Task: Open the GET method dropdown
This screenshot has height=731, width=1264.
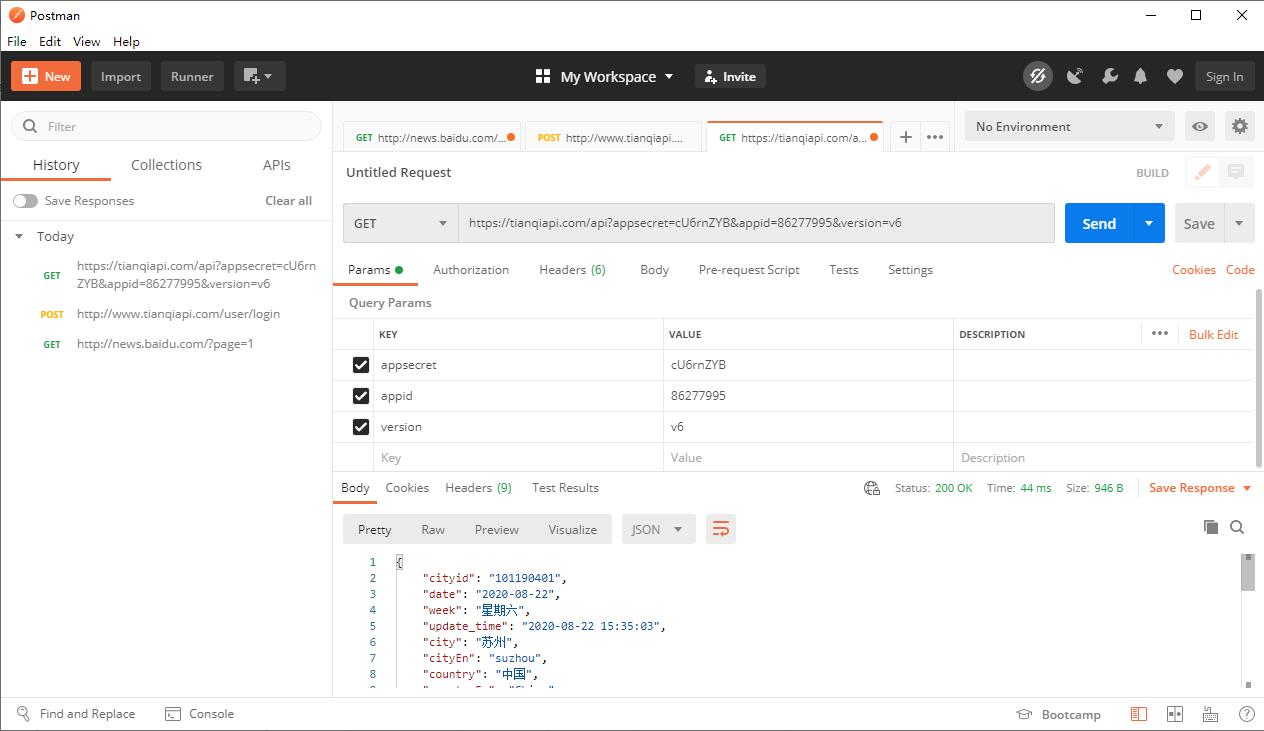Action: point(401,223)
